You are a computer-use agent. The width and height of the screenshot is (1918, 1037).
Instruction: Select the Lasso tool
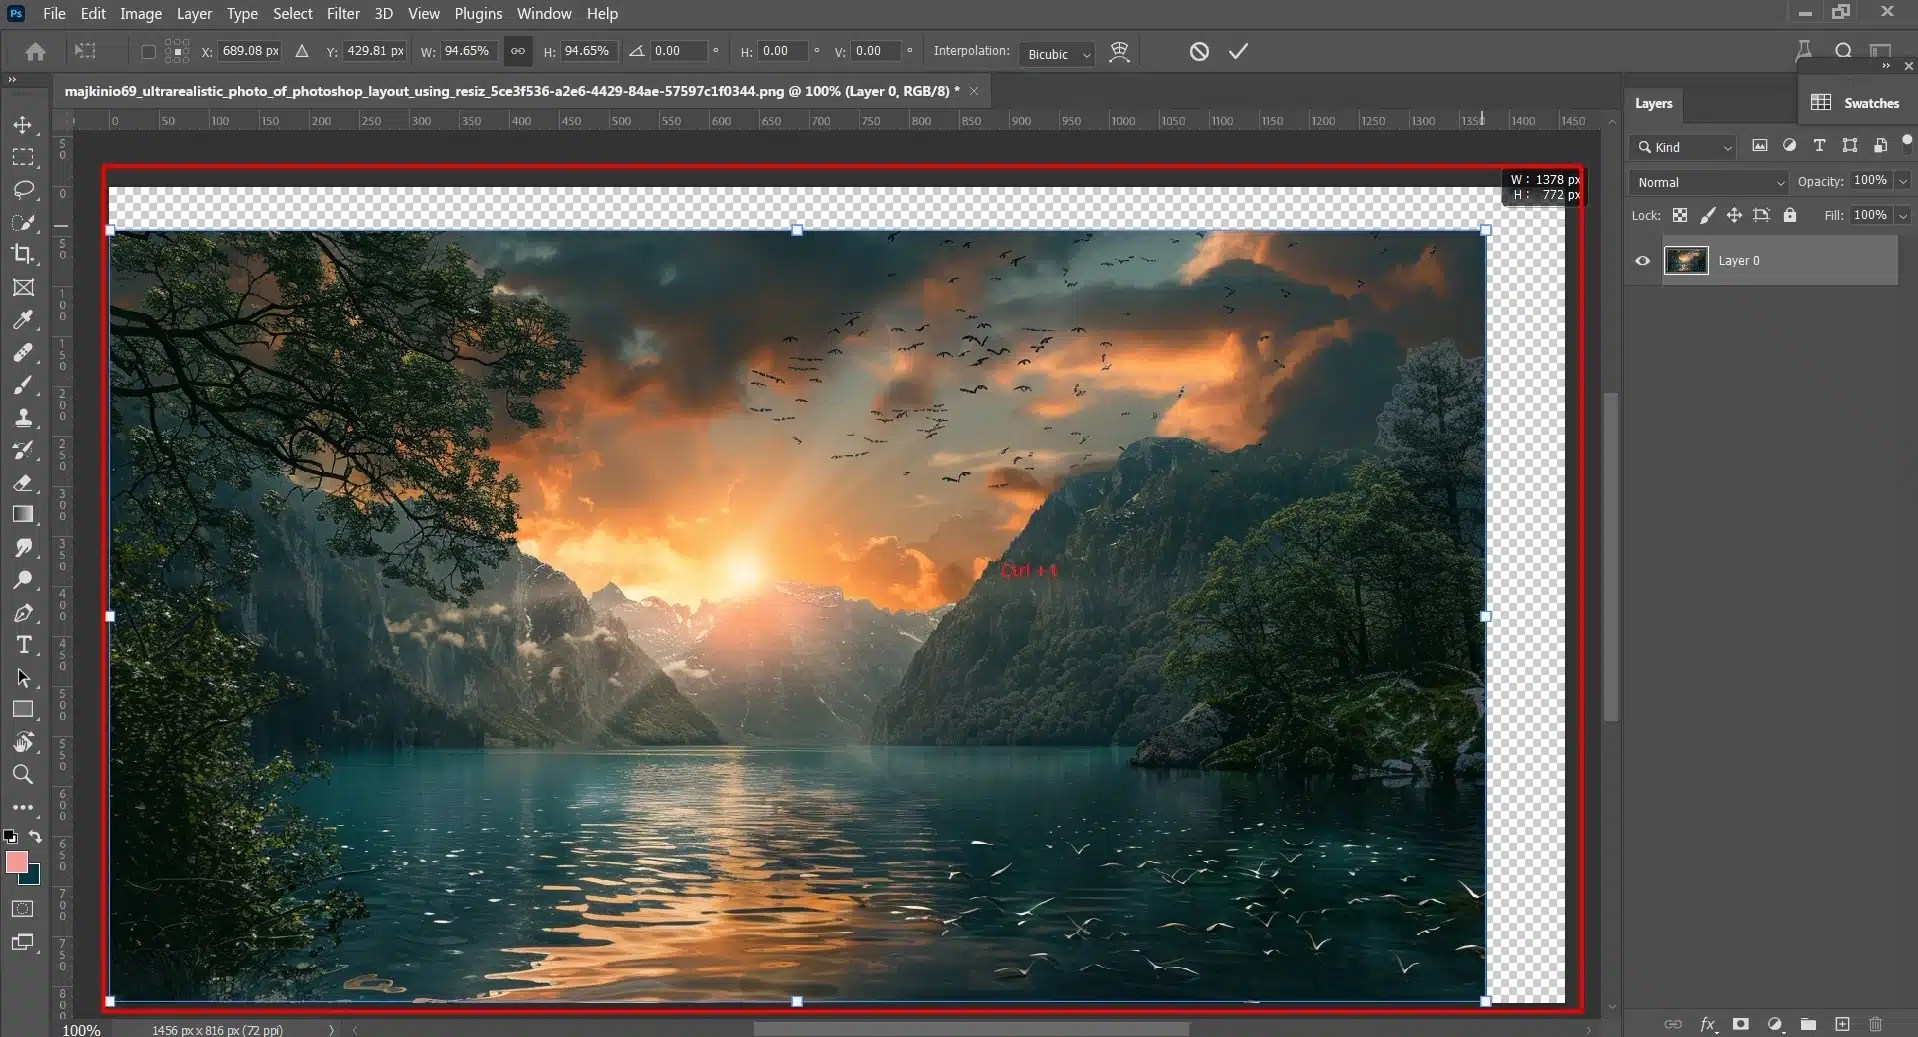[23, 190]
